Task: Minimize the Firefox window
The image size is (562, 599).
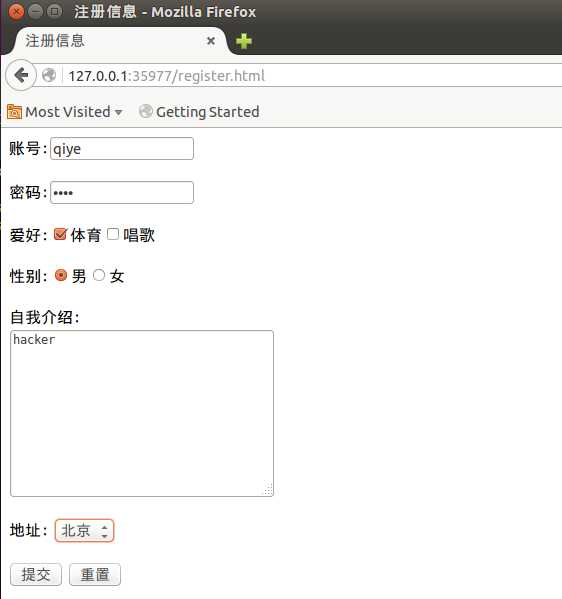Action: pyautogui.click(x=36, y=11)
